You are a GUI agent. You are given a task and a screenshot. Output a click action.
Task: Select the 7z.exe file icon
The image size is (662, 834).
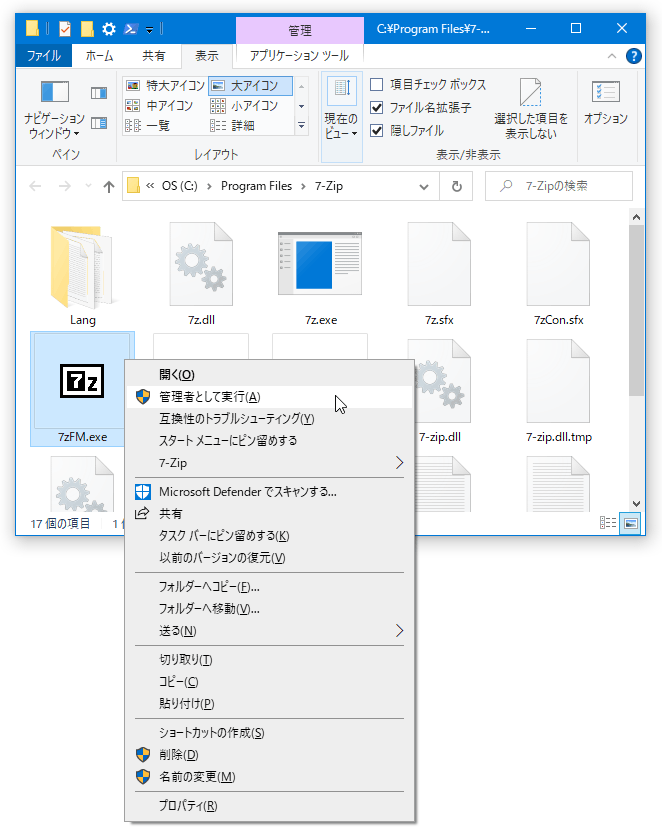(x=320, y=264)
